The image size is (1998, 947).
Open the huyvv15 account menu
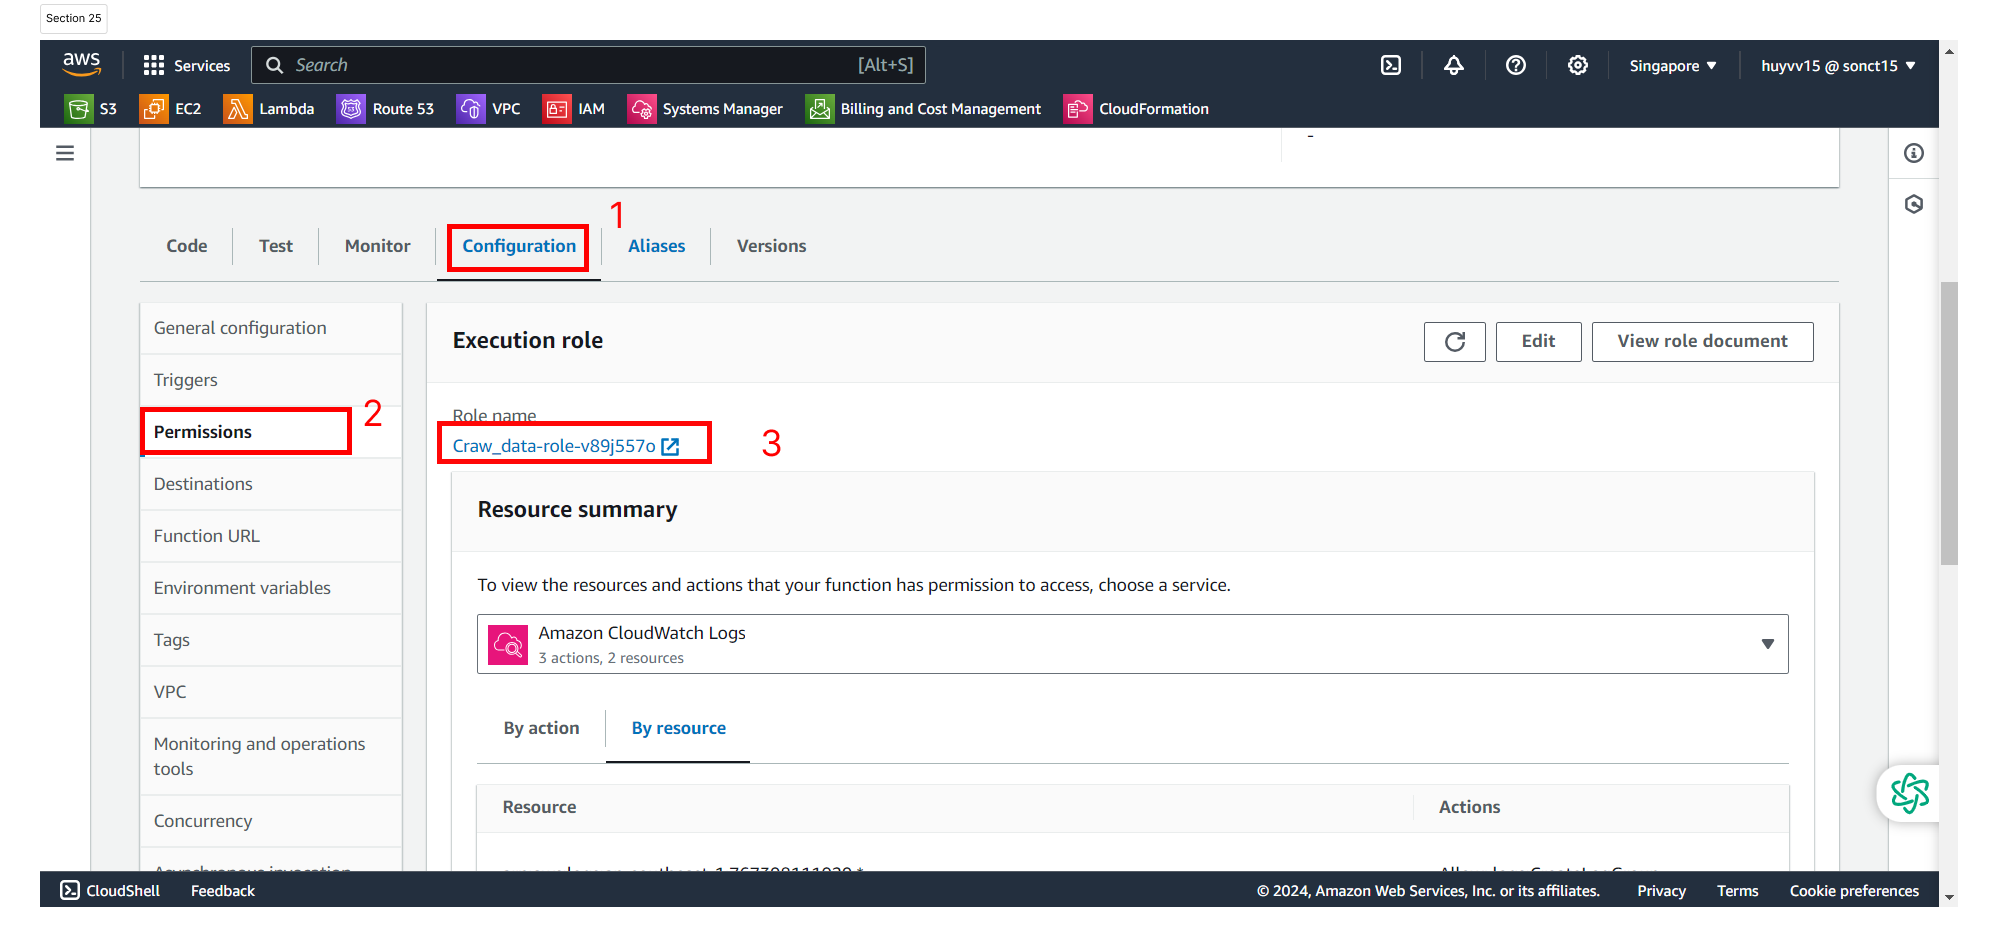(x=1838, y=65)
